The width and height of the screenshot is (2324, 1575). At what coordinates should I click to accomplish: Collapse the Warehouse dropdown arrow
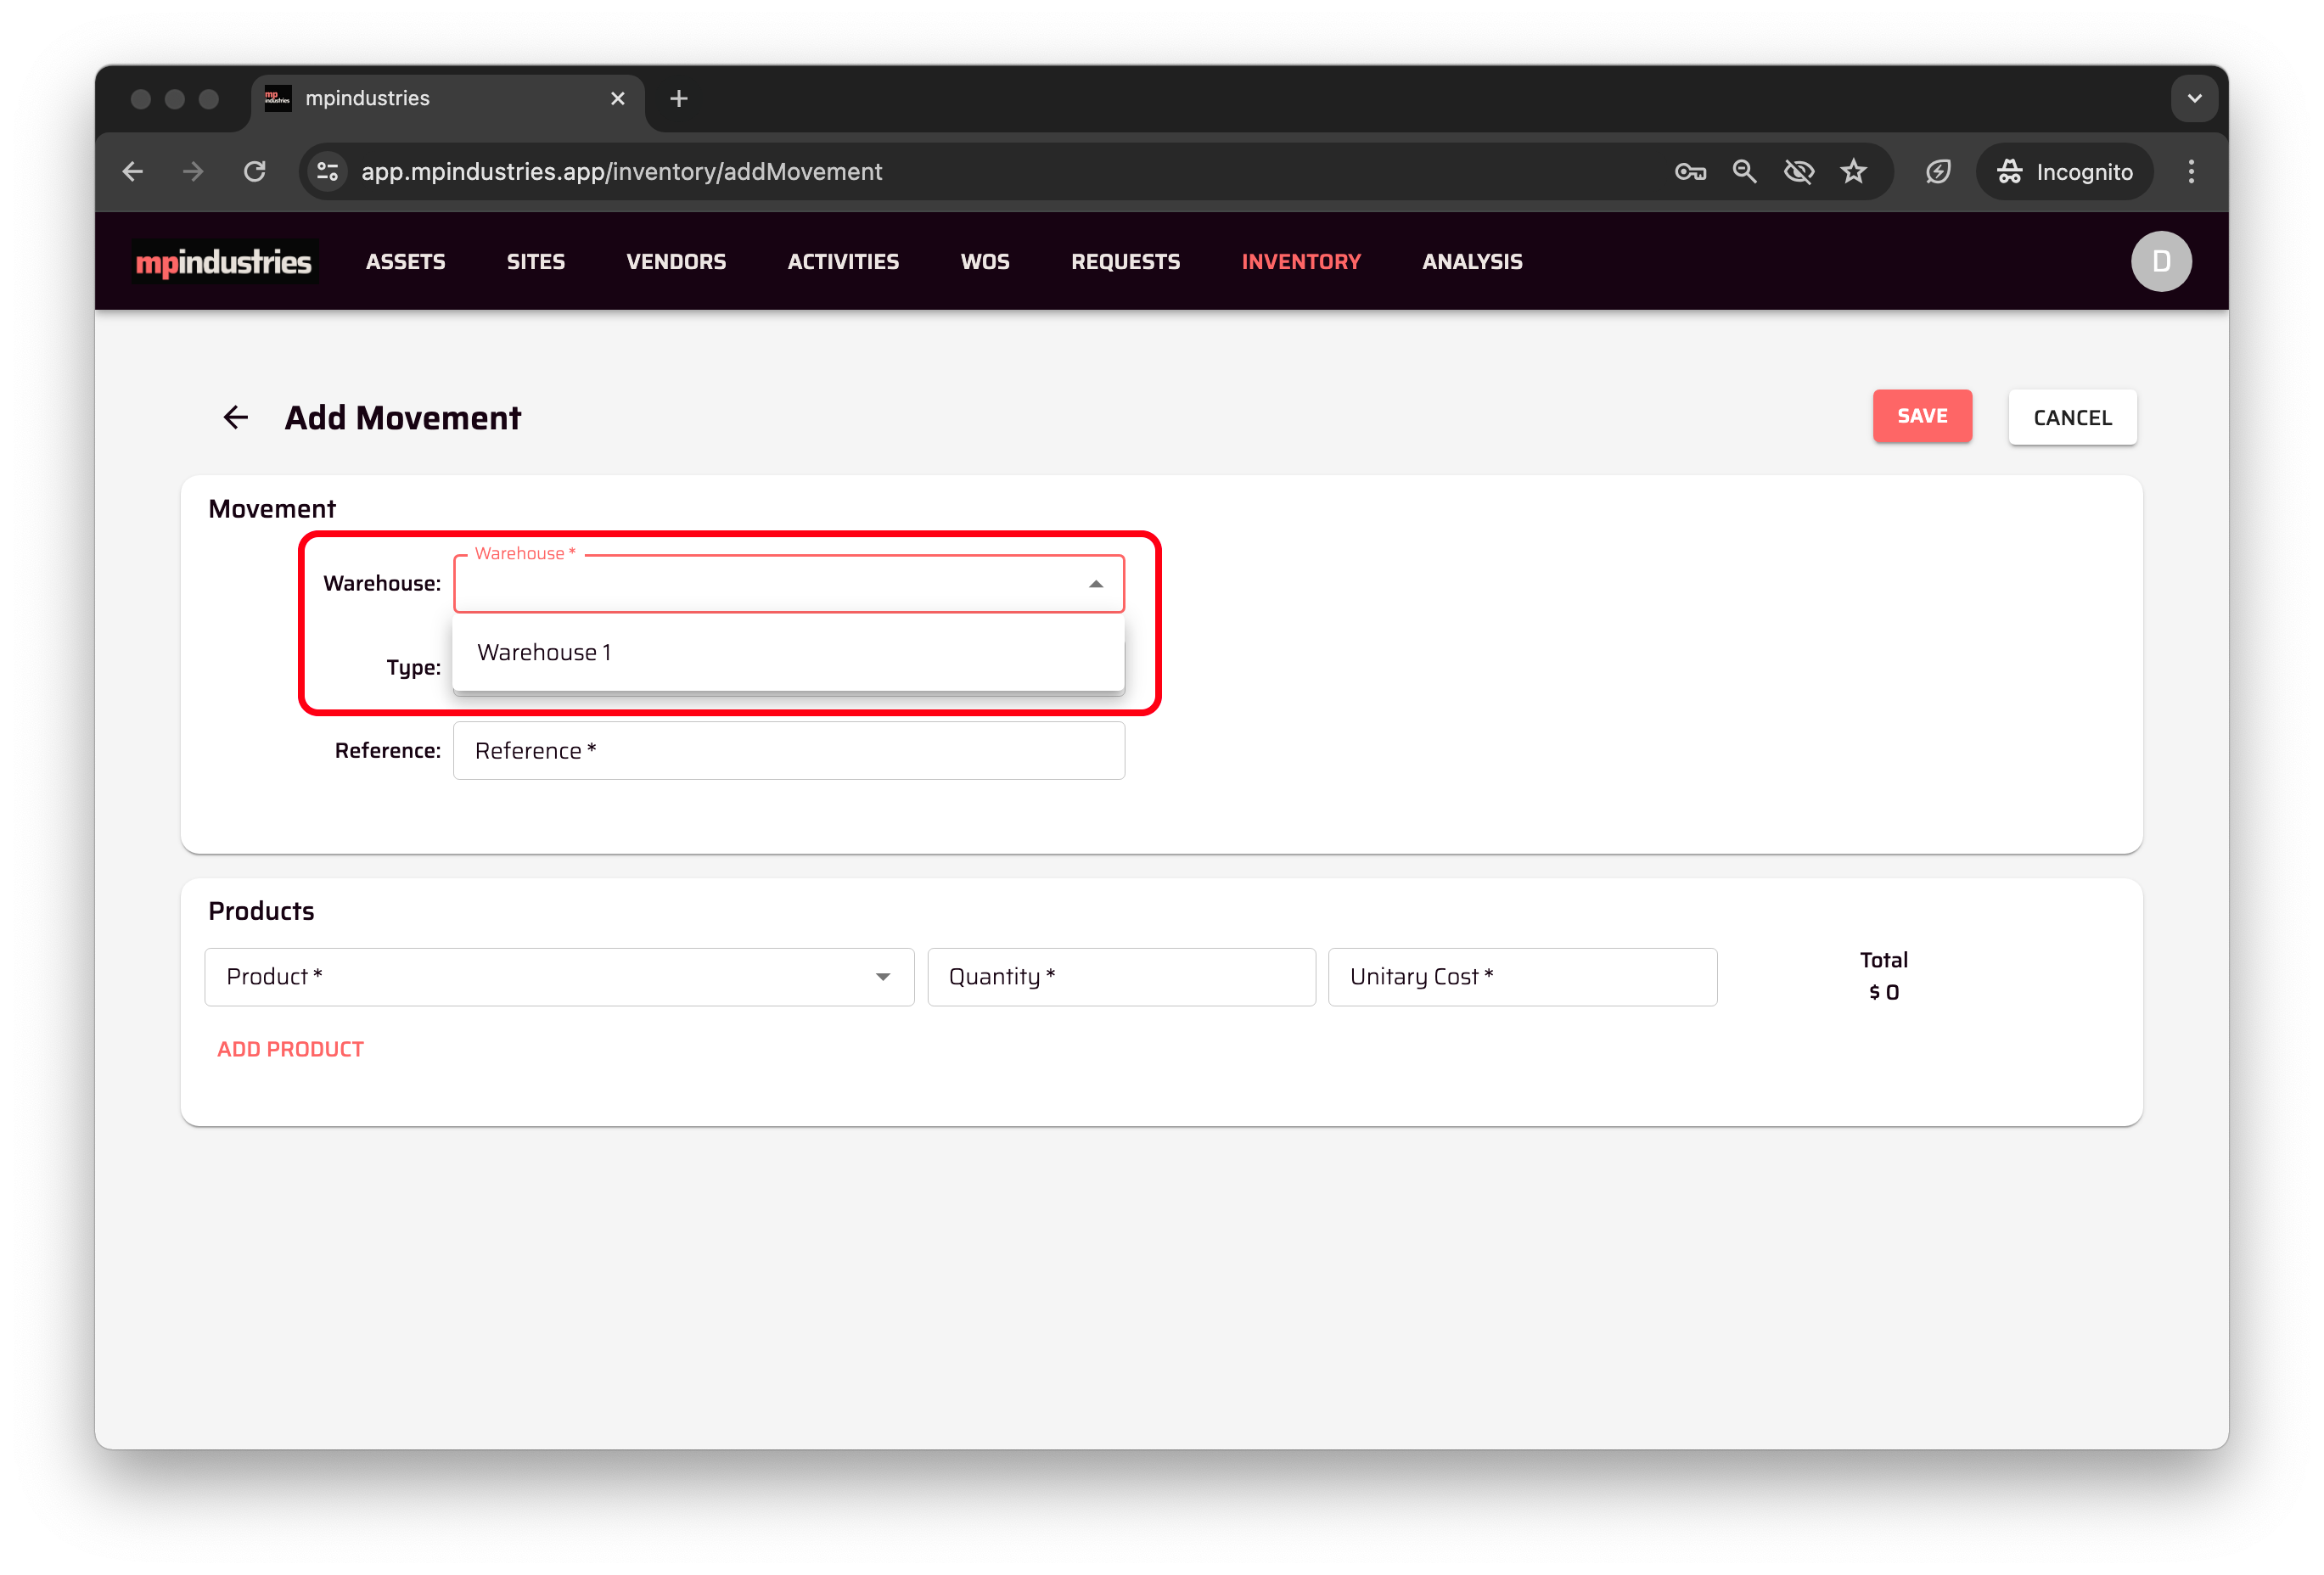[x=1095, y=584]
